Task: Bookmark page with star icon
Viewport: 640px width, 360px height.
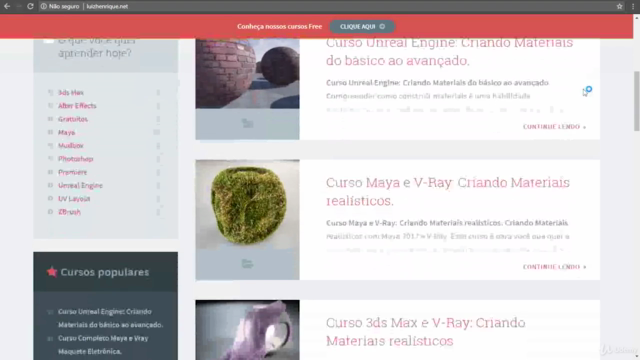Action: pyautogui.click(x=620, y=6)
